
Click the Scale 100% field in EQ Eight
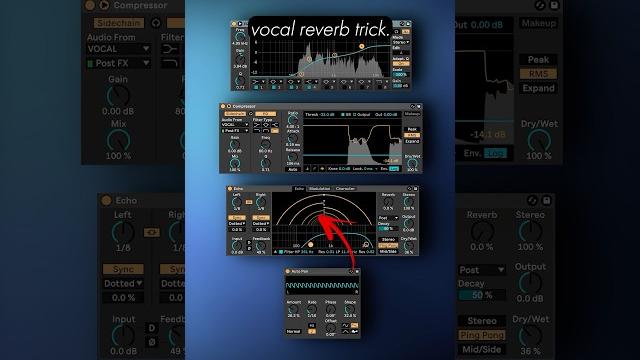[401, 75]
